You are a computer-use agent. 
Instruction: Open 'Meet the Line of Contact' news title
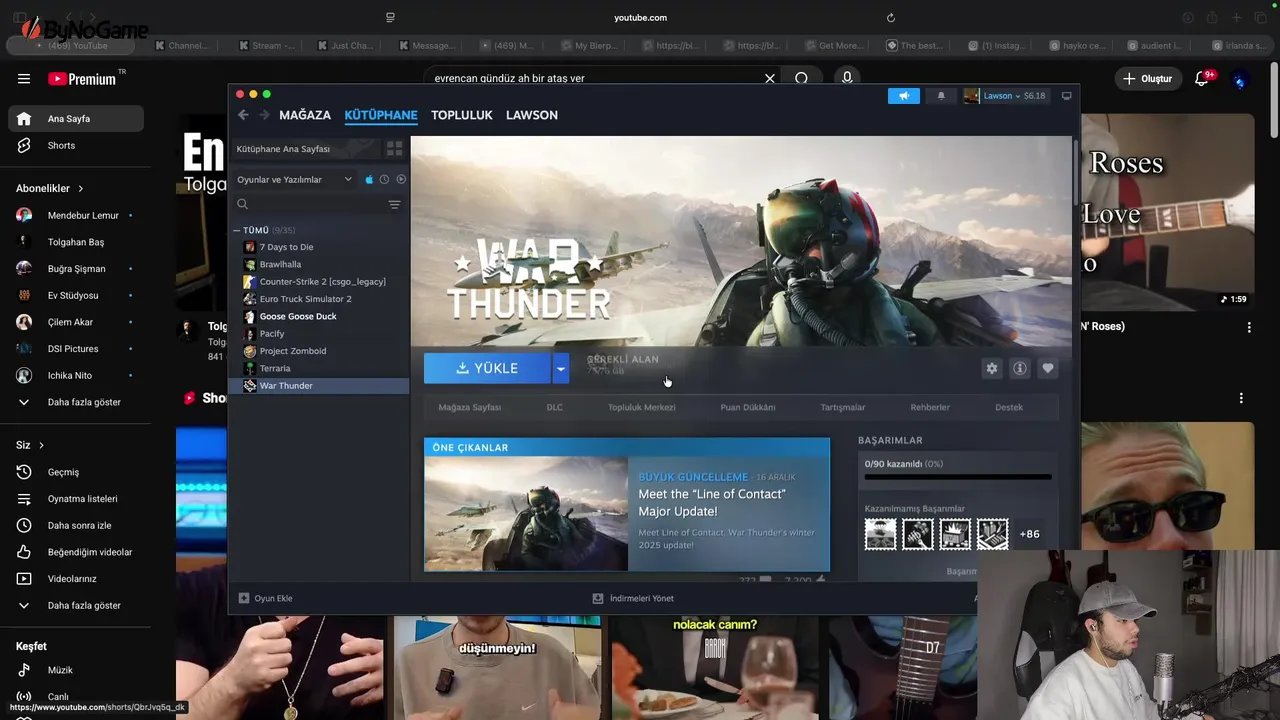712,502
